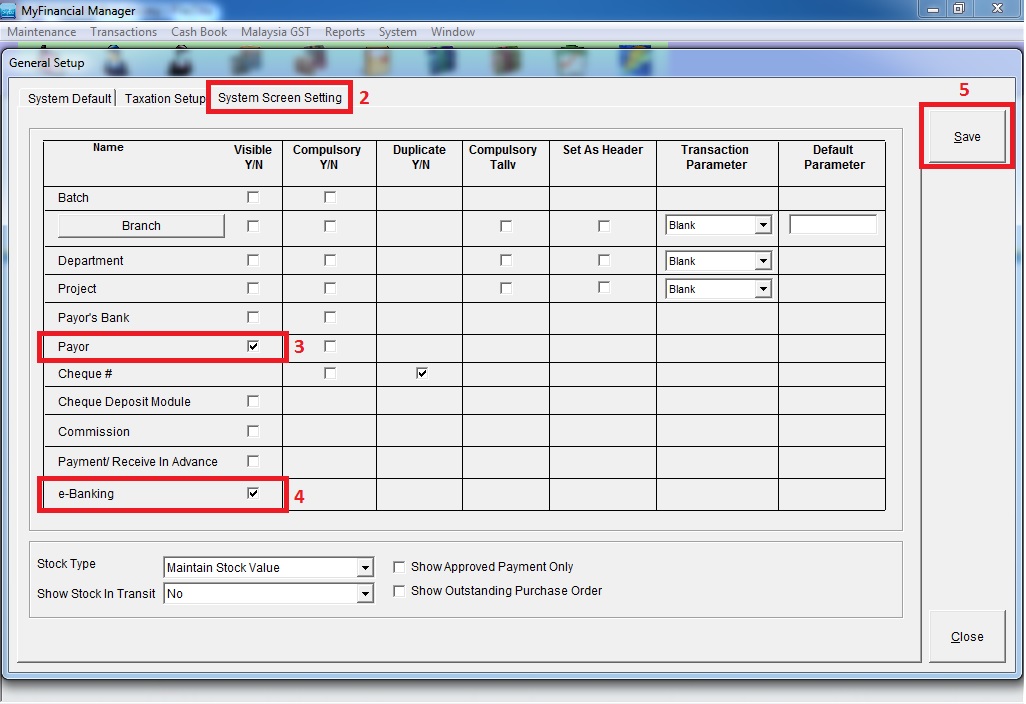Check the Batch Visible checkbox
Image resolution: width=1026 pixels, height=704 pixels.
point(253,198)
